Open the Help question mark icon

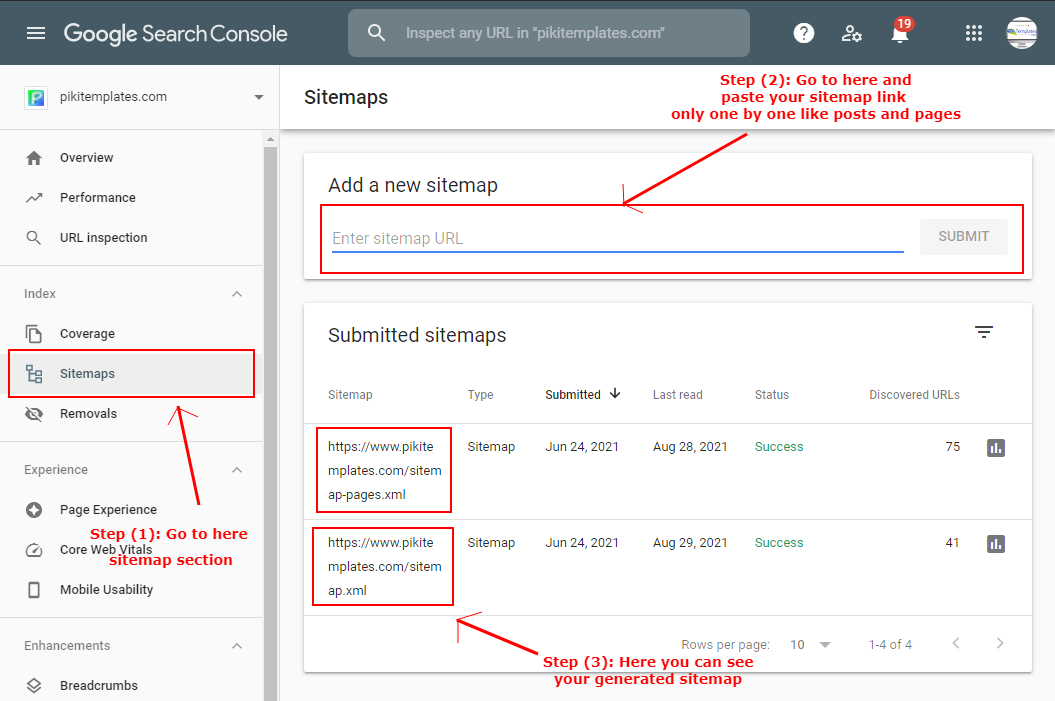coord(803,33)
